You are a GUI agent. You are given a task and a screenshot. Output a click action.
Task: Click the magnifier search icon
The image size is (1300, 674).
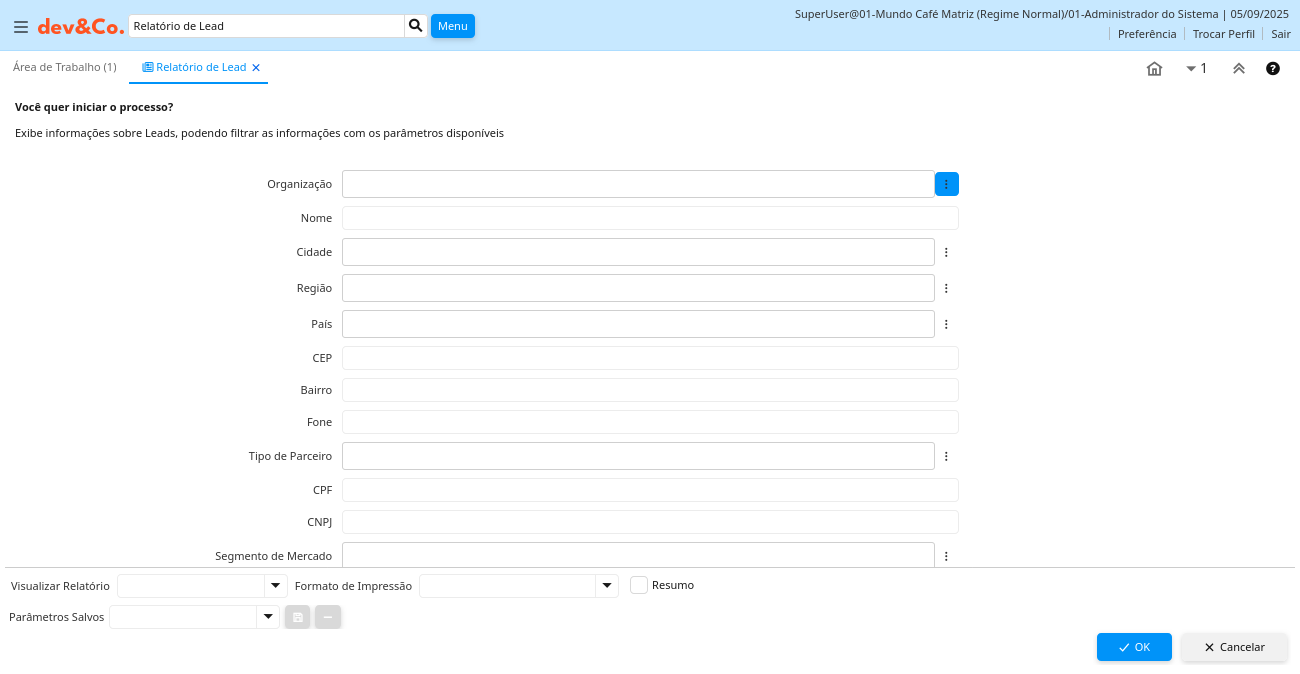tap(416, 26)
